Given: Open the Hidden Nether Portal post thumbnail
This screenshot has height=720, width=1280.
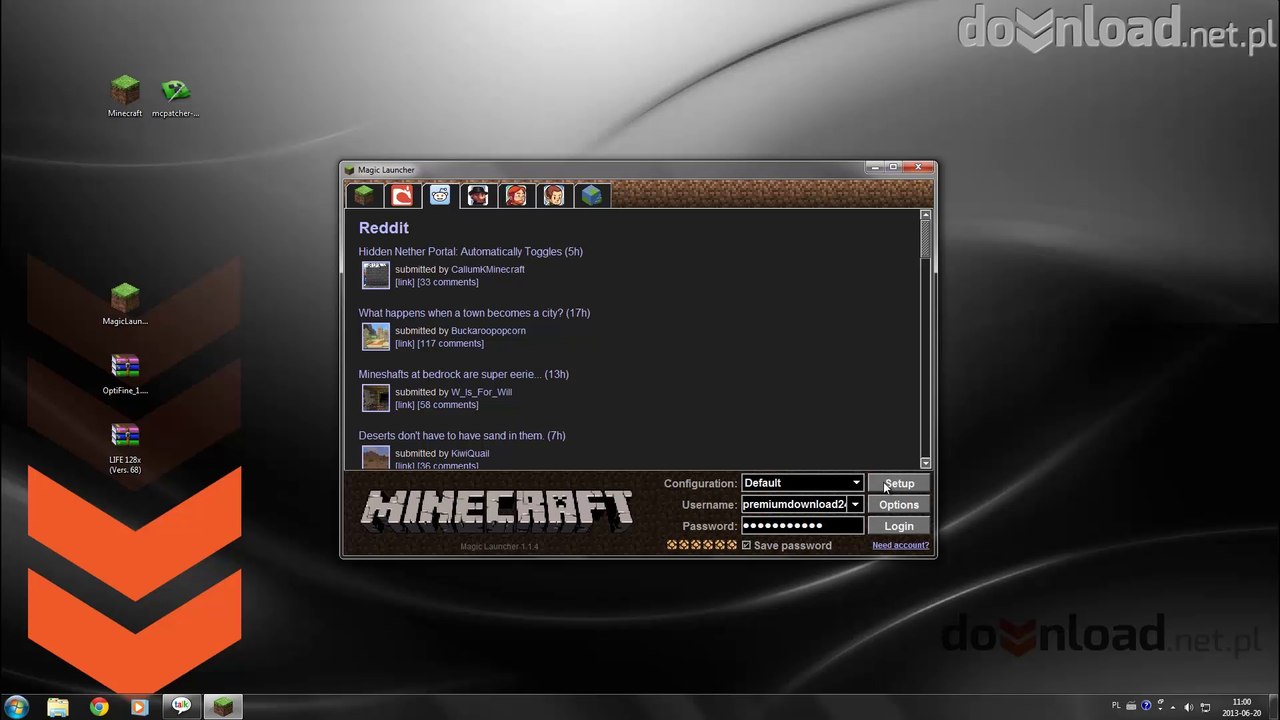Looking at the screenshot, I should (x=376, y=275).
